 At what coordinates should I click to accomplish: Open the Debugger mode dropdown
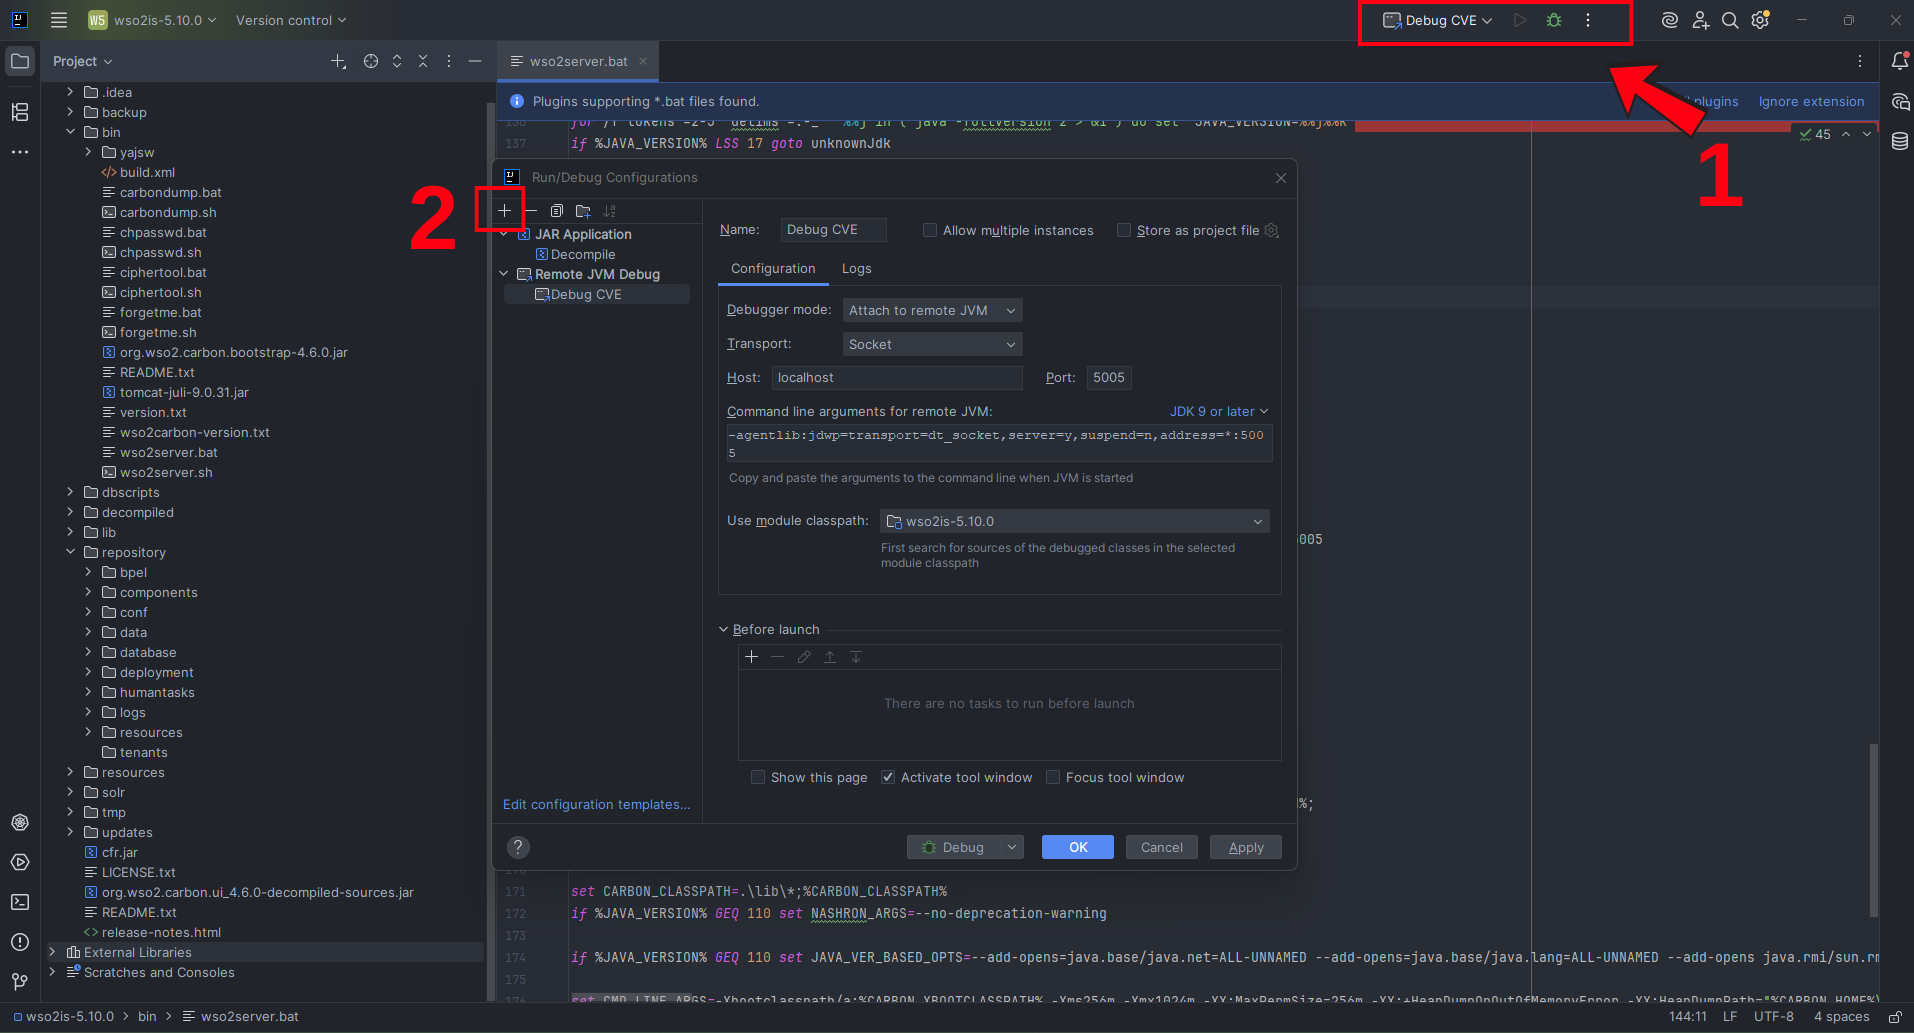tap(932, 311)
